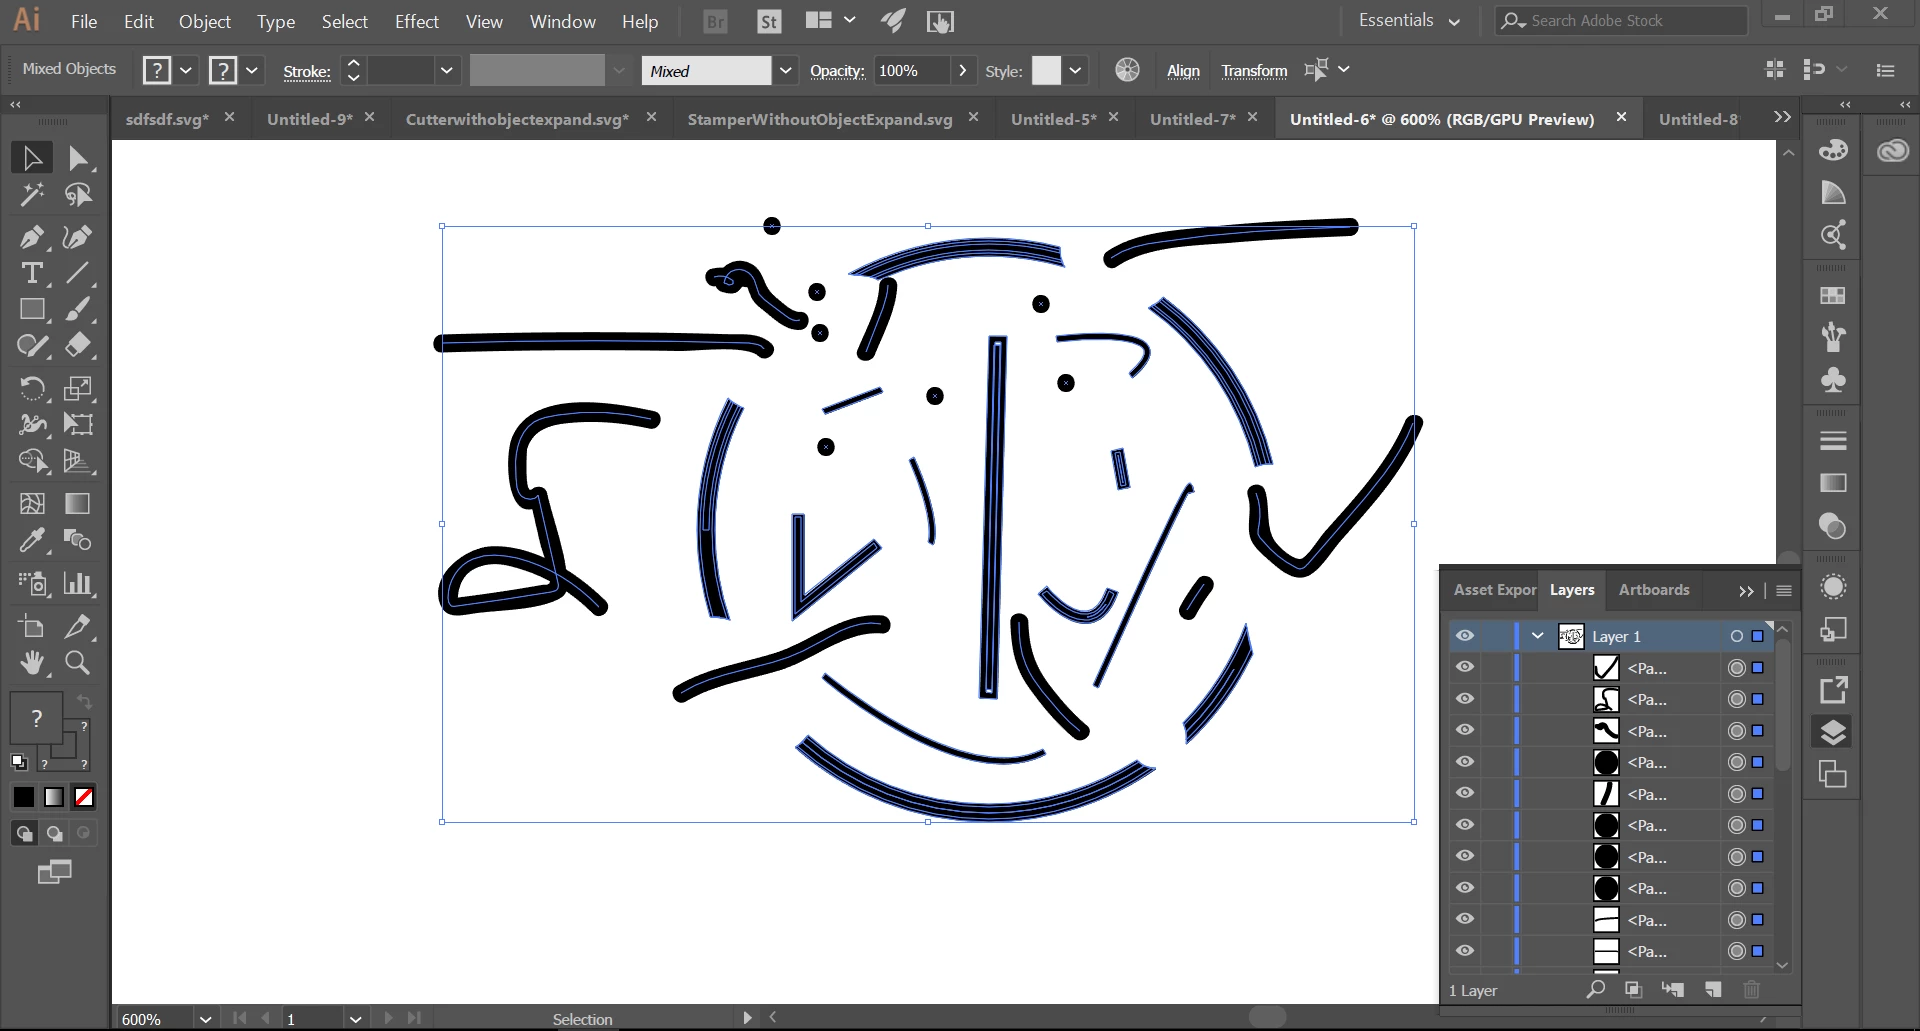The image size is (1920, 1031).
Task: Select the Rotate tool
Action: (32, 388)
